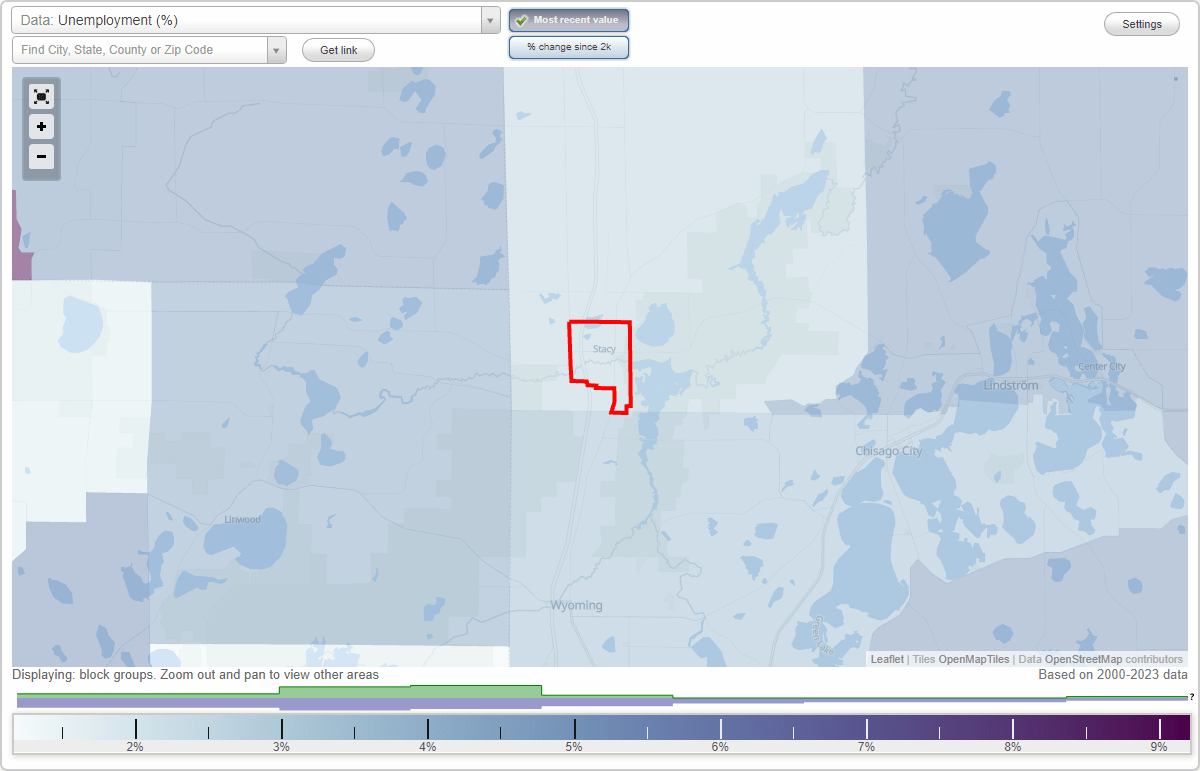Expand the location search dropdown arrow
This screenshot has width=1200, height=771.
pyautogui.click(x=277, y=50)
